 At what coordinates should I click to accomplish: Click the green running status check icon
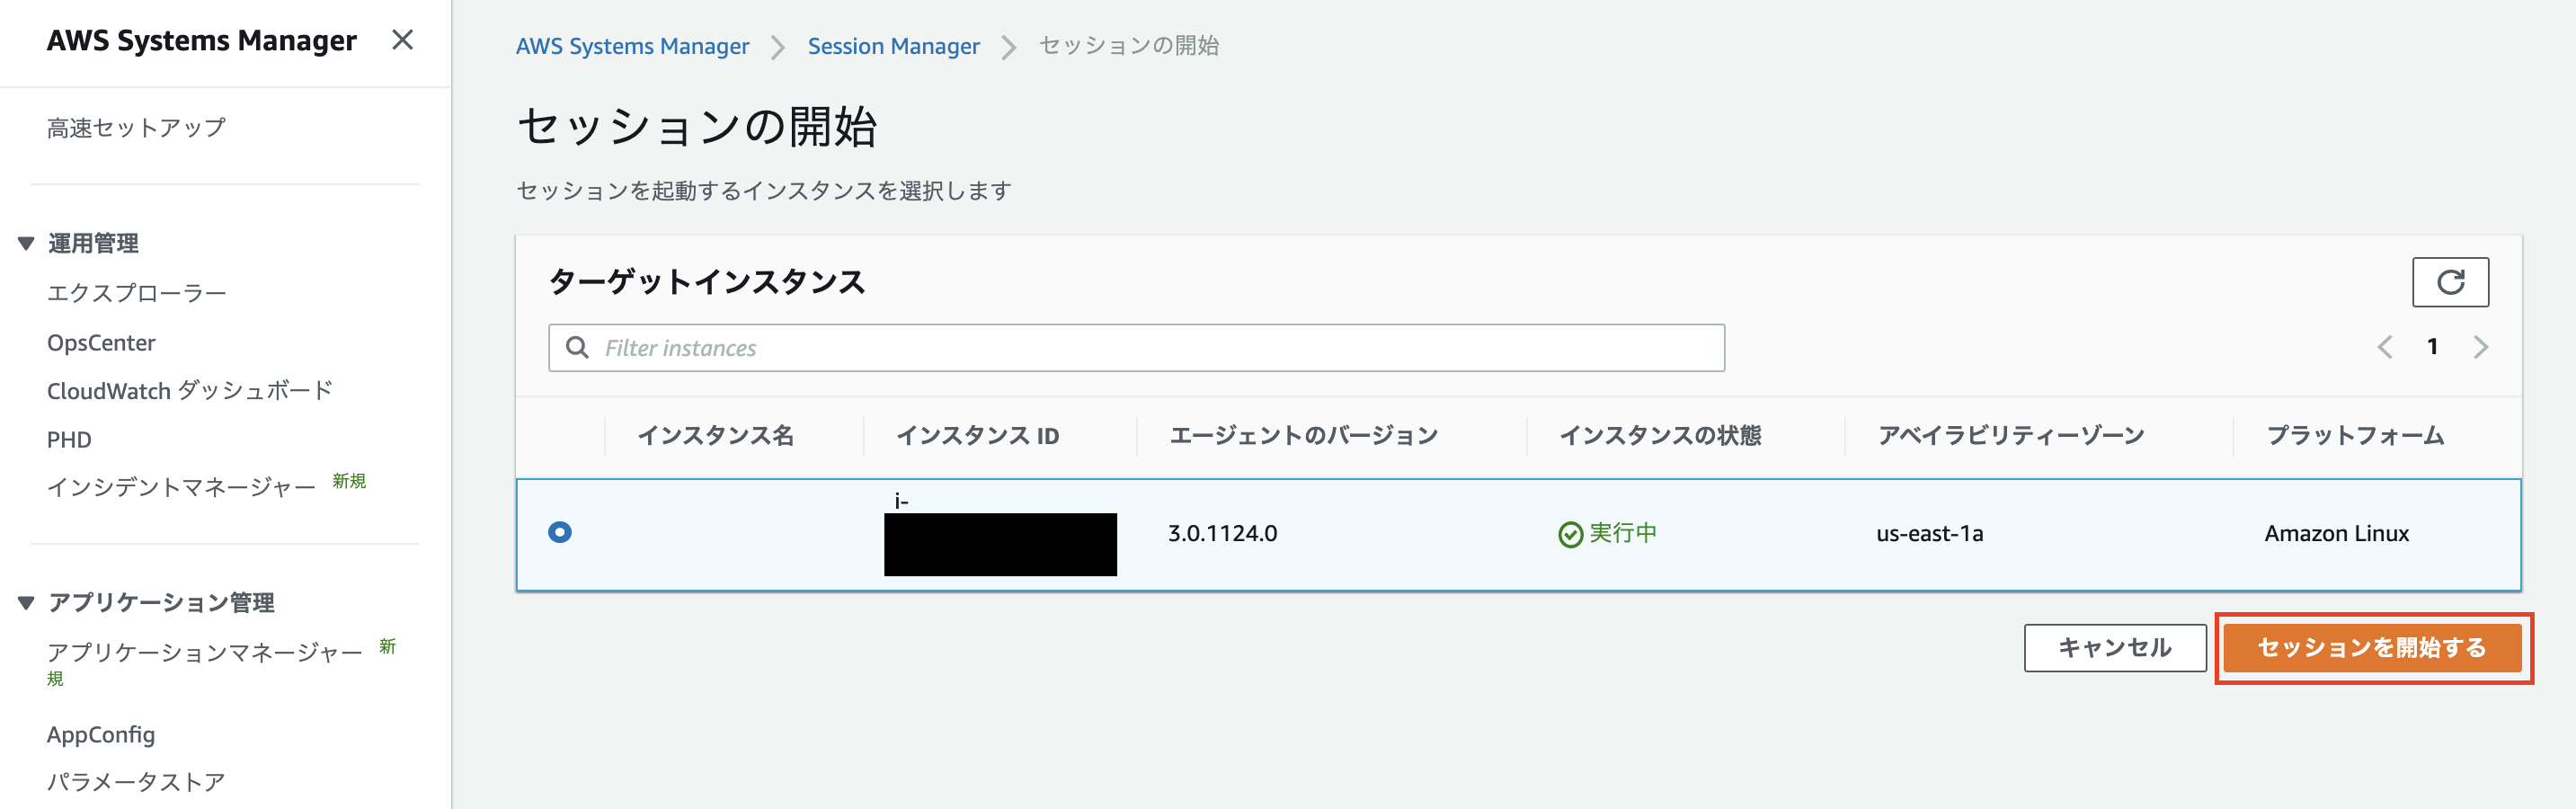1570,535
